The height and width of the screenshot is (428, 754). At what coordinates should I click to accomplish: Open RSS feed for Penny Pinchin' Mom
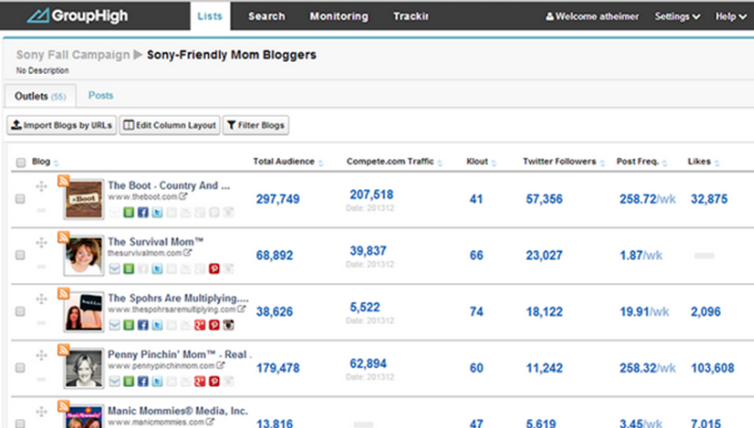[x=63, y=350]
